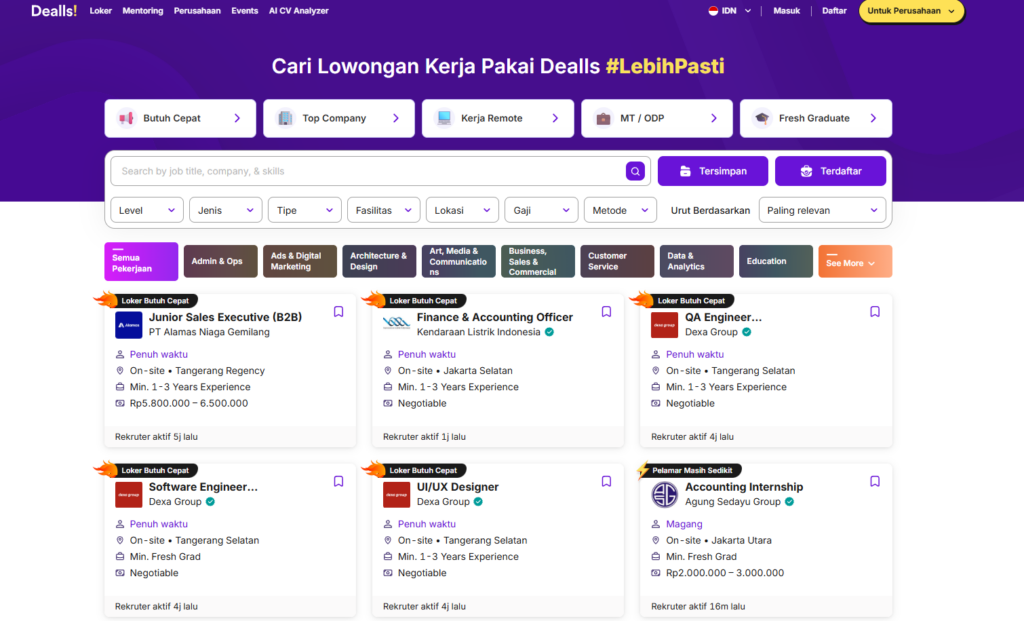Bookmark the UI/UX Designer job
This screenshot has height=621, width=1024.
(x=606, y=481)
